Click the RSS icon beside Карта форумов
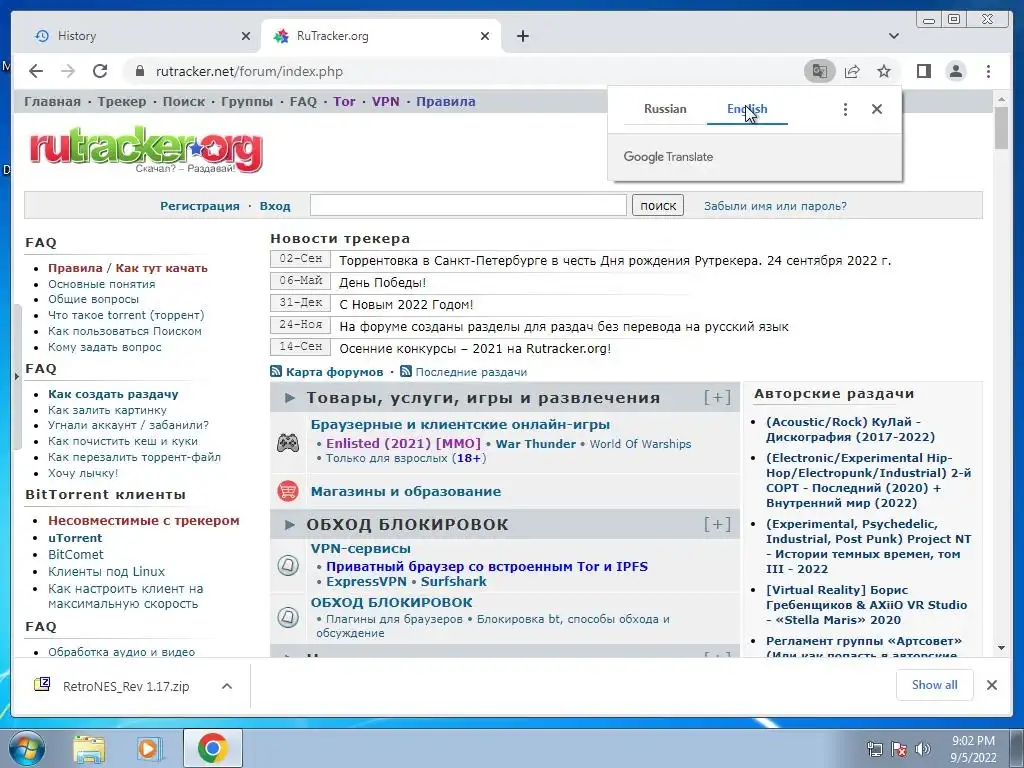The height and width of the screenshot is (768, 1024). pos(276,372)
